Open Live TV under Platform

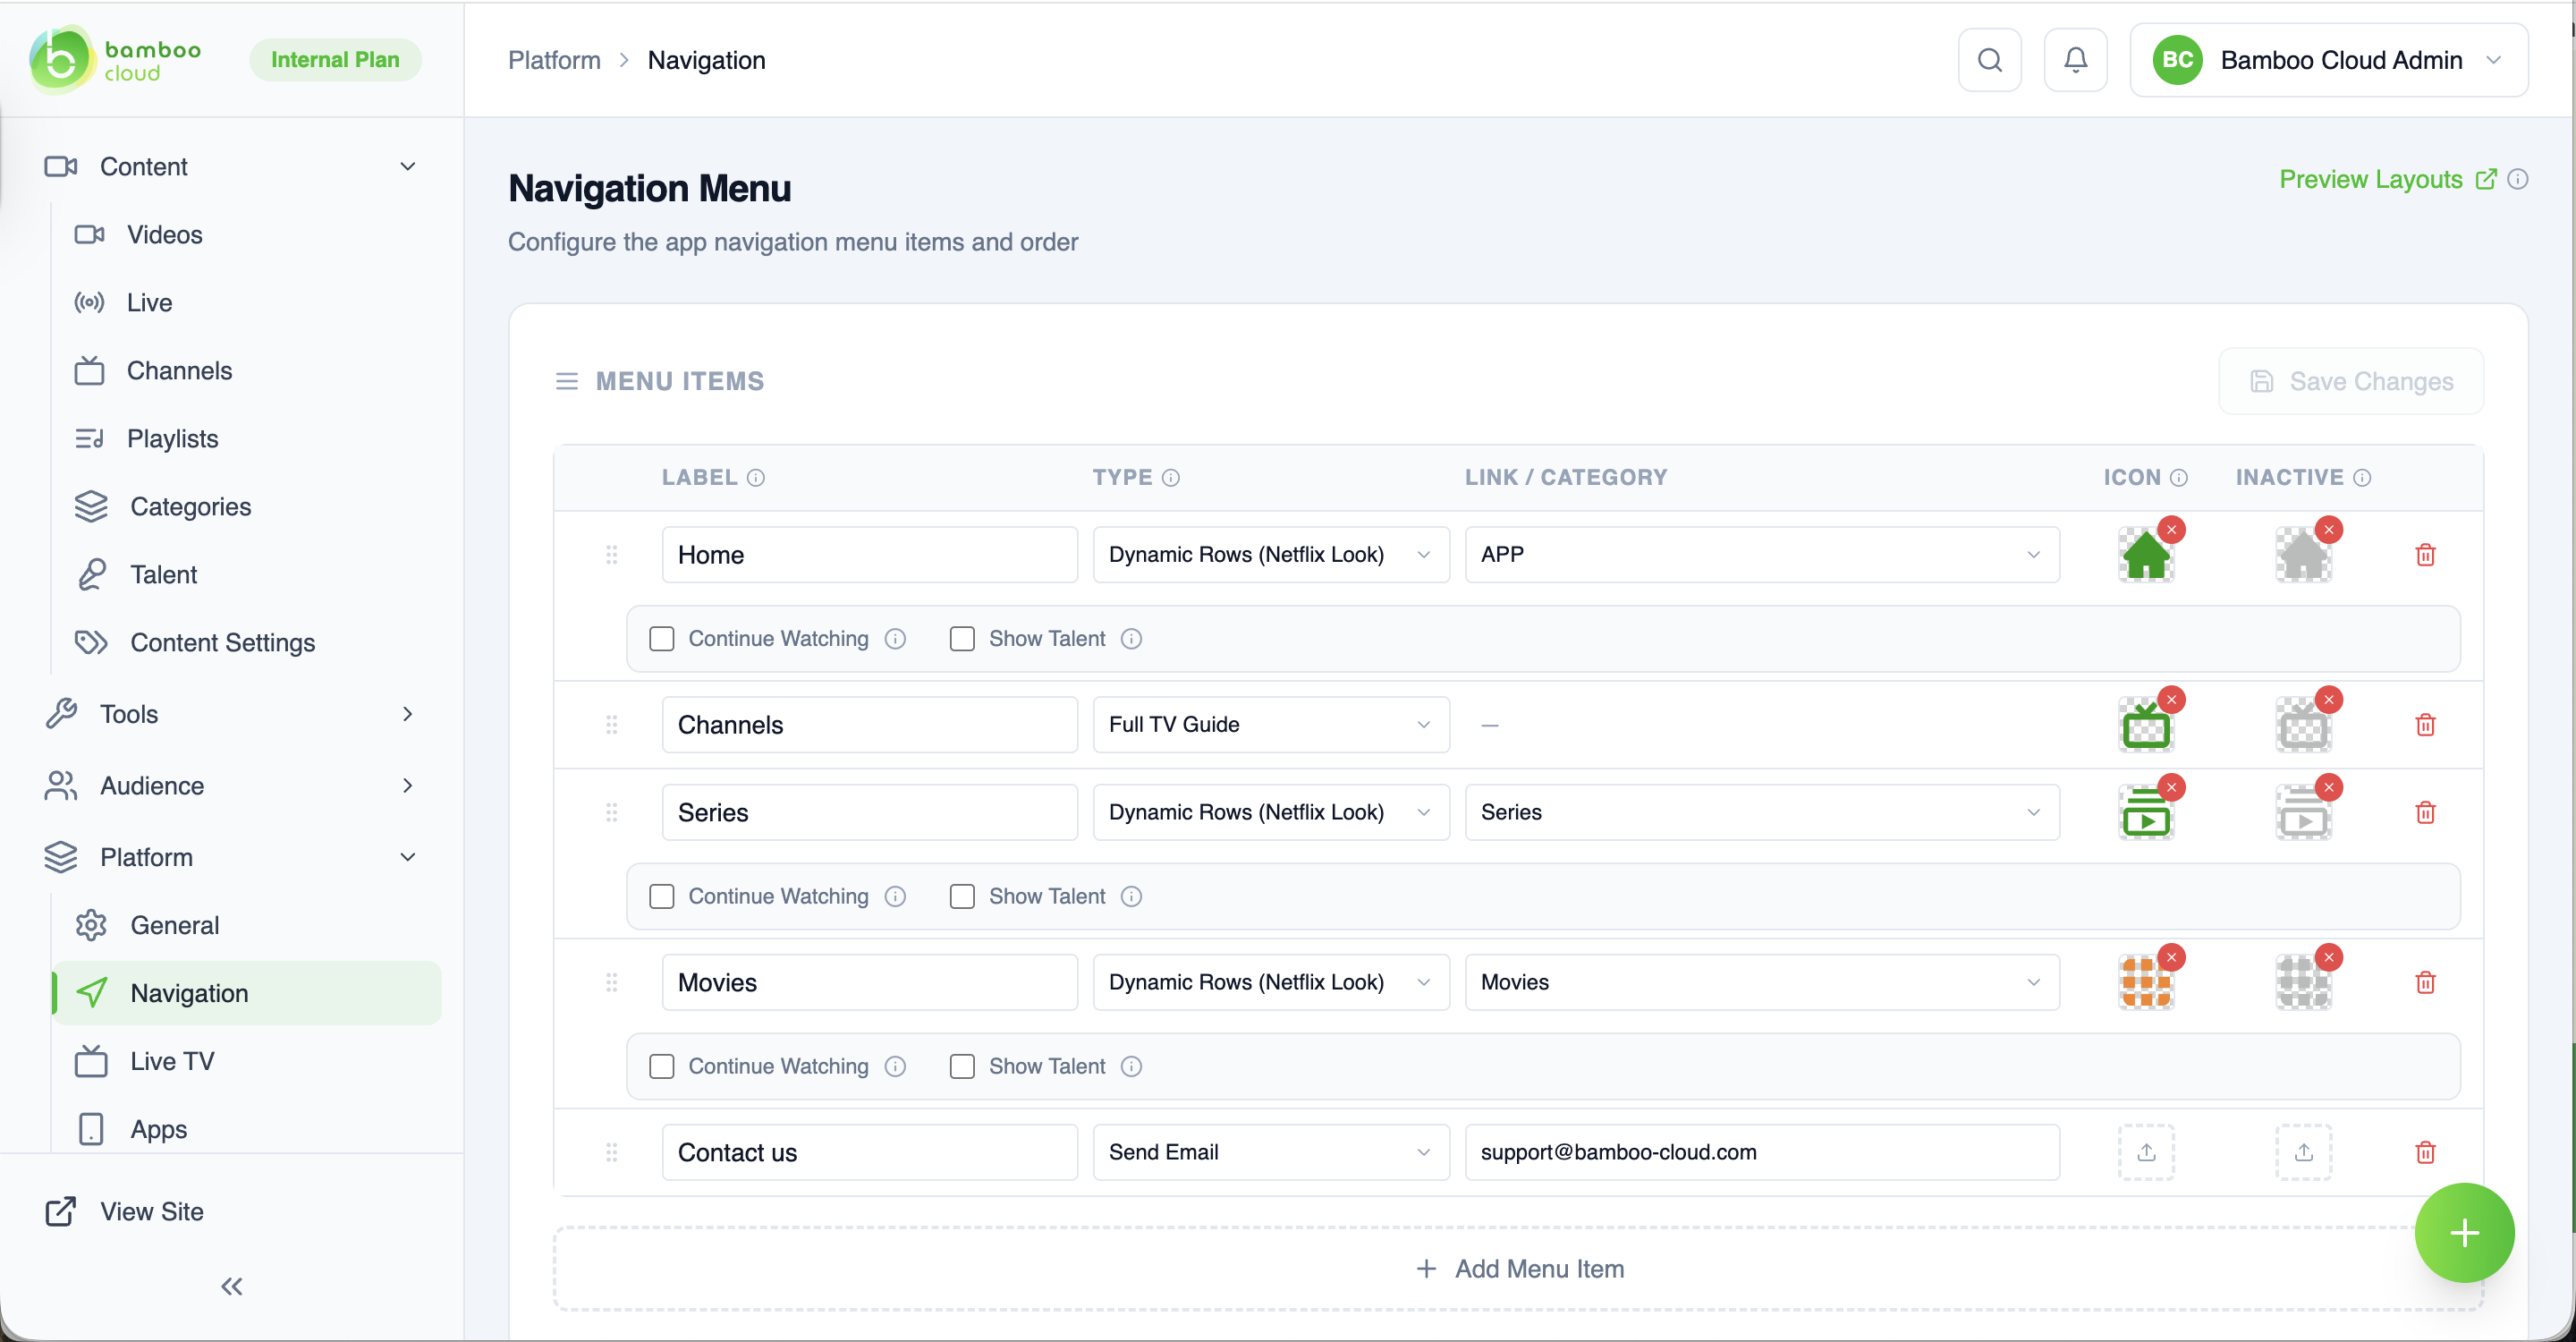pos(247,1062)
